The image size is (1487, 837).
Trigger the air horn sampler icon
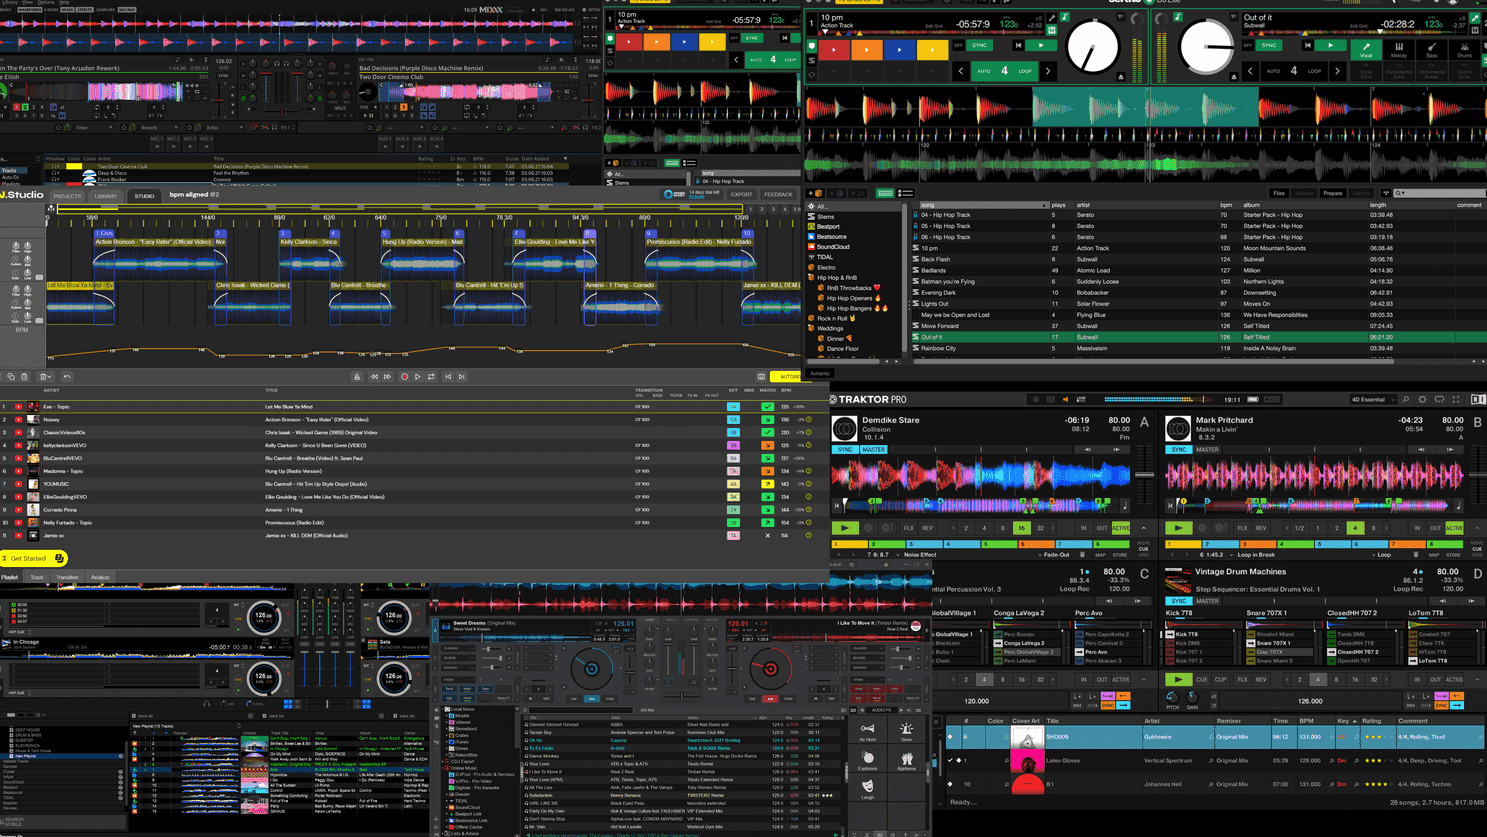[868, 729]
